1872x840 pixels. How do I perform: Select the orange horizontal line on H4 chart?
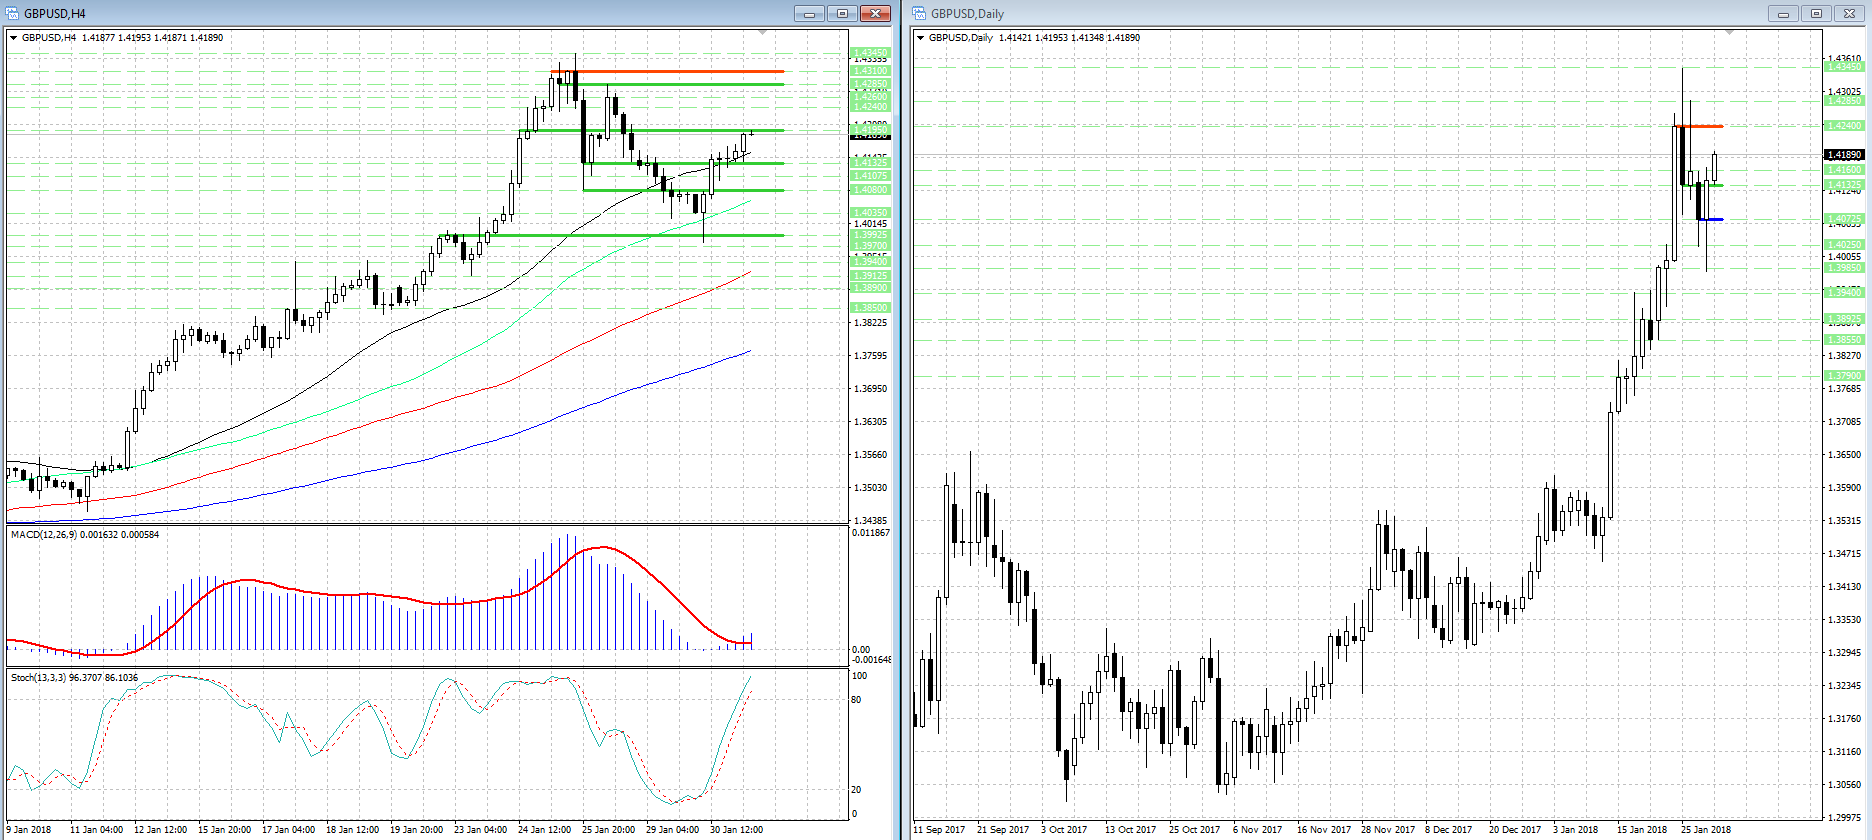pos(680,71)
